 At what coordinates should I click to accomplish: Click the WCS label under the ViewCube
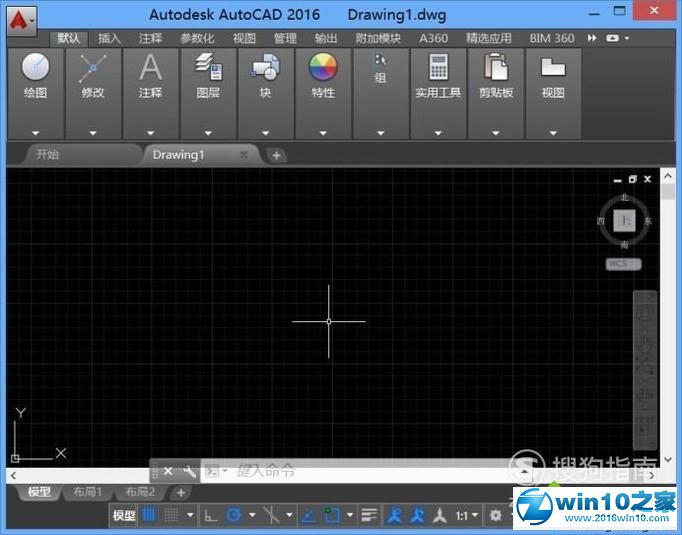622,264
